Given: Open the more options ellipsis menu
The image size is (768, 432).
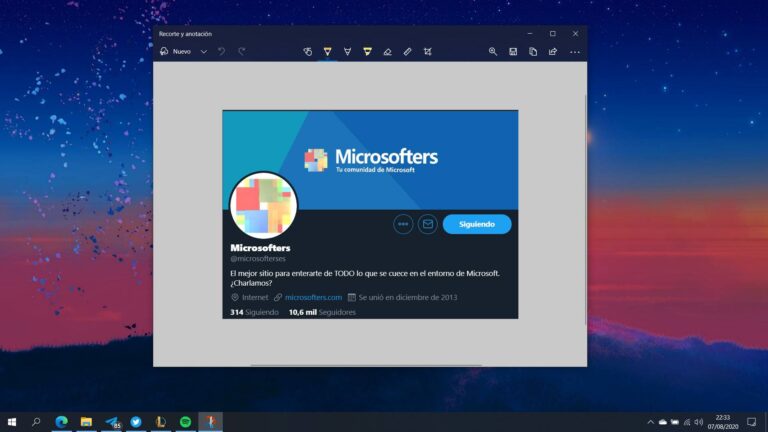Looking at the screenshot, I should click(x=575, y=51).
